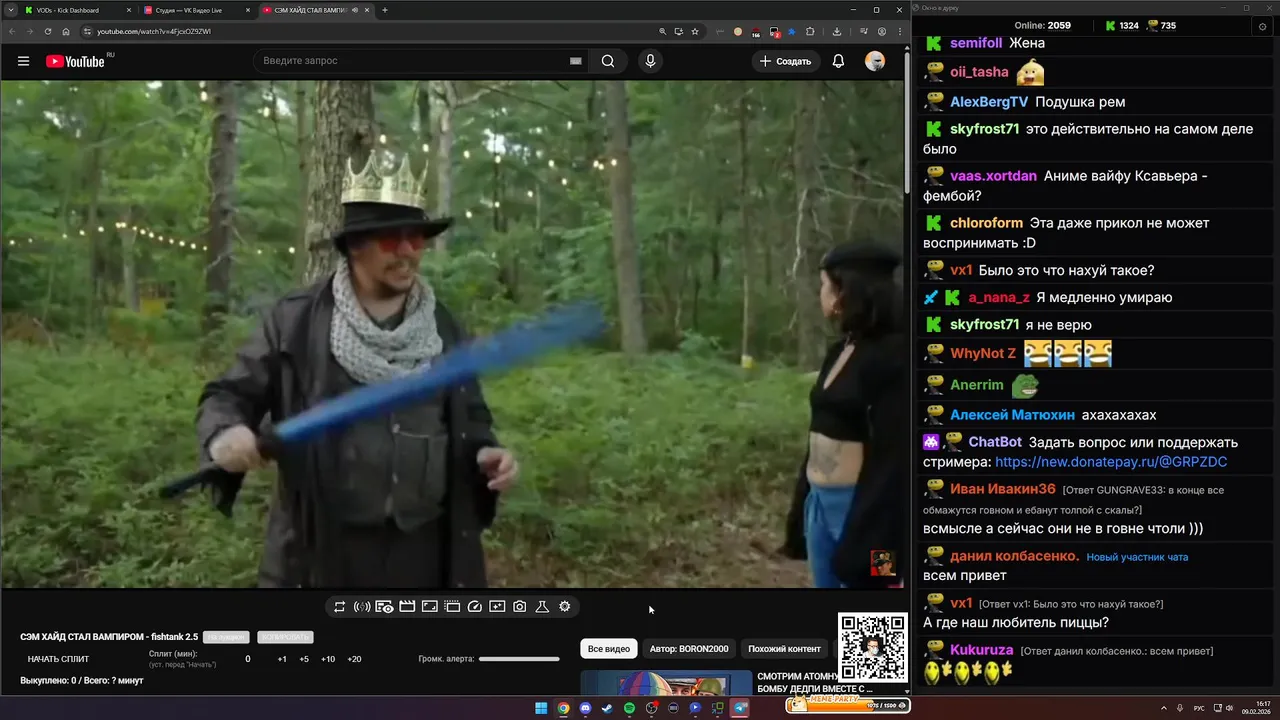Open the on-screen keyboard icon in search box
This screenshot has height=720, width=1280.
[x=575, y=61]
